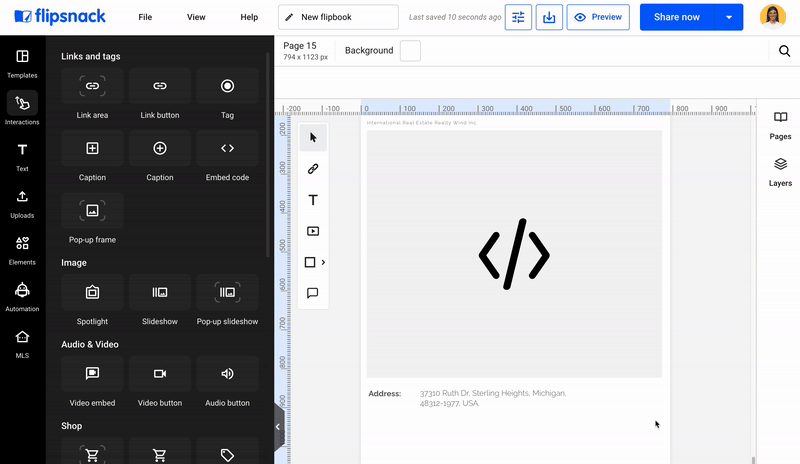Select the comment tool in canvas toolbar
This screenshot has height=464, width=800.
click(313, 293)
